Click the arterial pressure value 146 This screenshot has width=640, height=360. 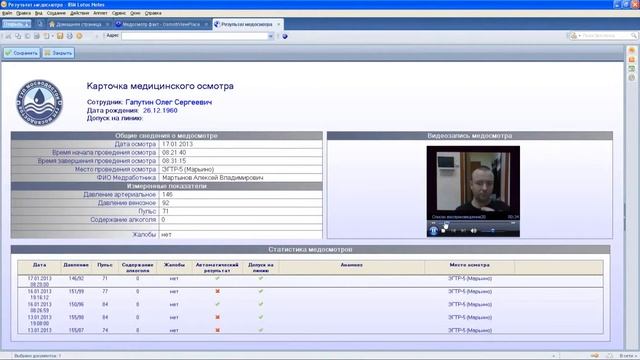[167, 195]
